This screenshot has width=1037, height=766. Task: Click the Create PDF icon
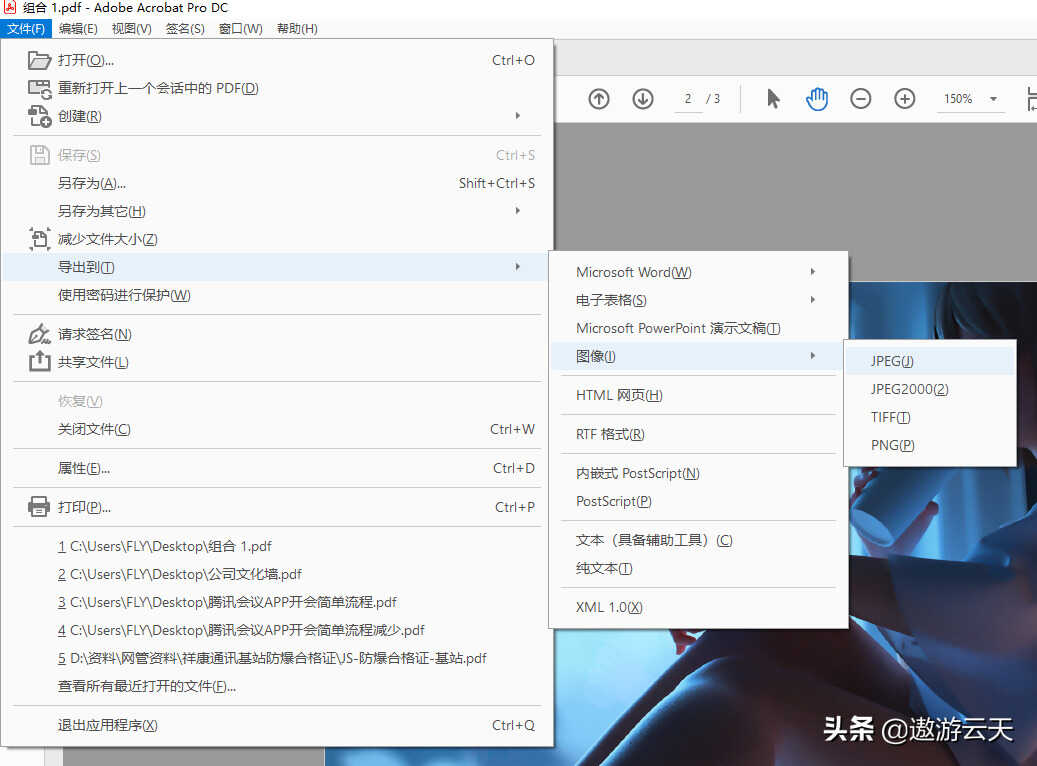39,116
